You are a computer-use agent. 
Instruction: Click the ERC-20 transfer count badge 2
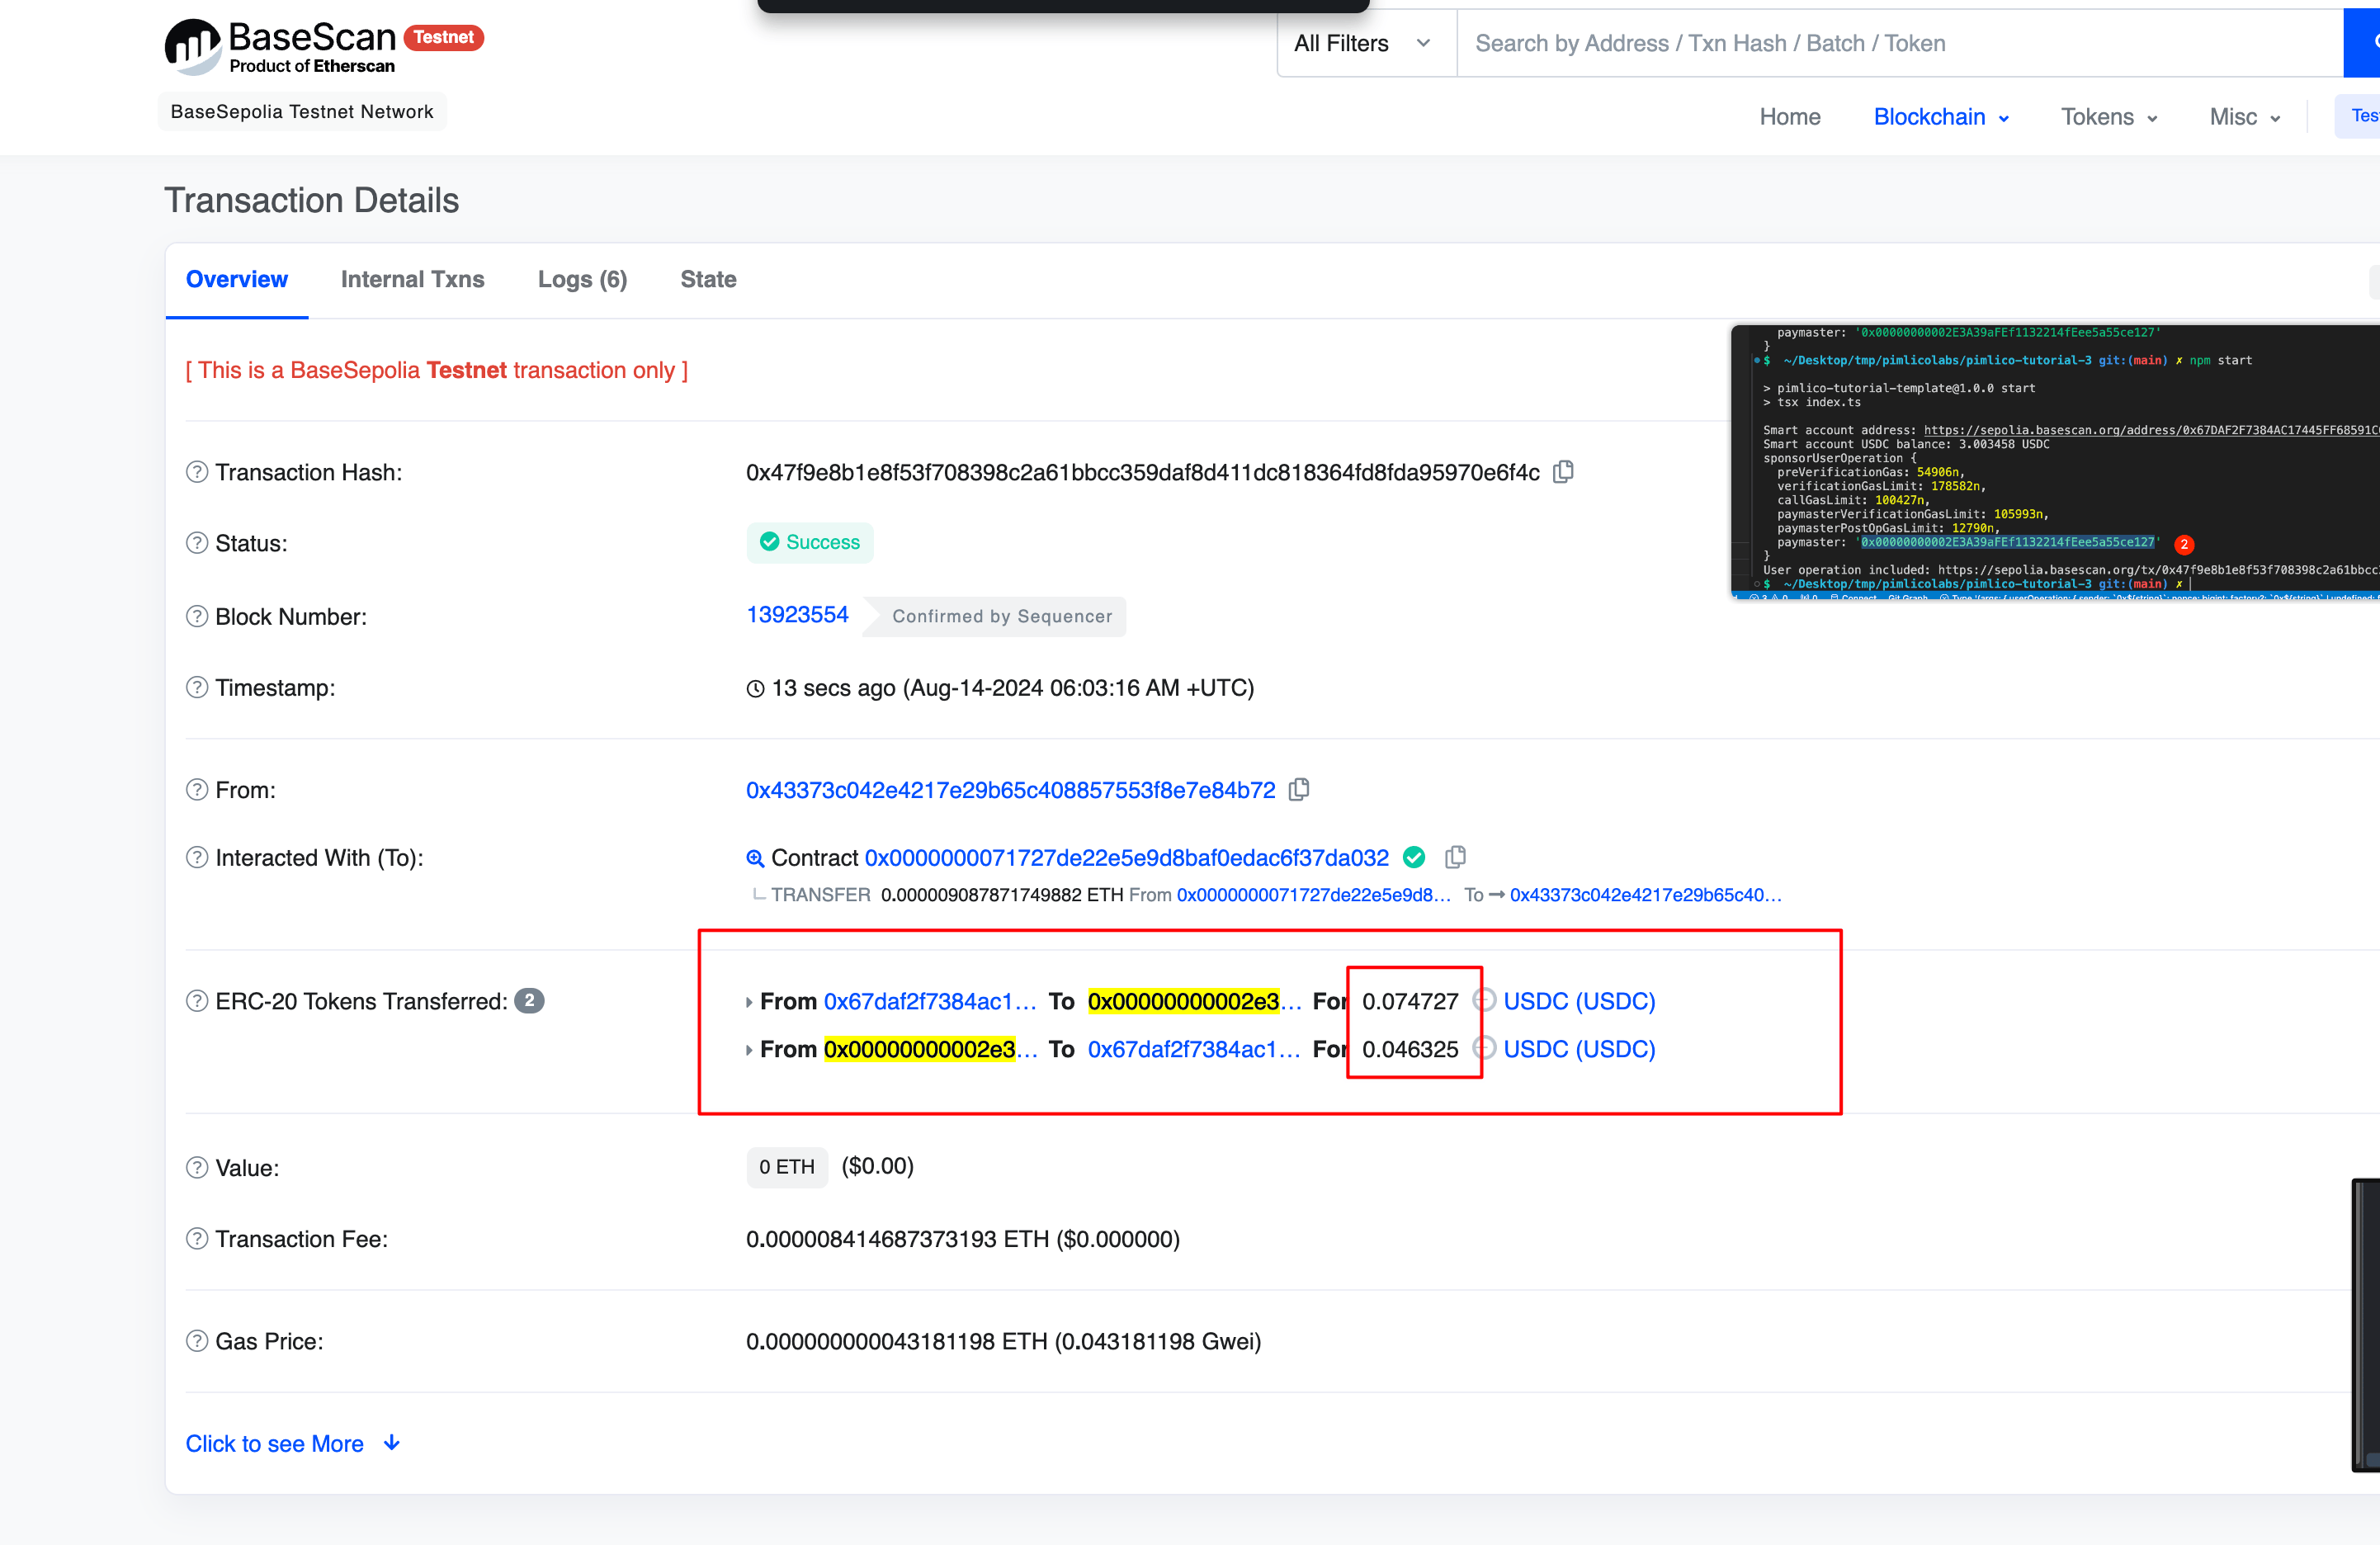click(x=529, y=1000)
